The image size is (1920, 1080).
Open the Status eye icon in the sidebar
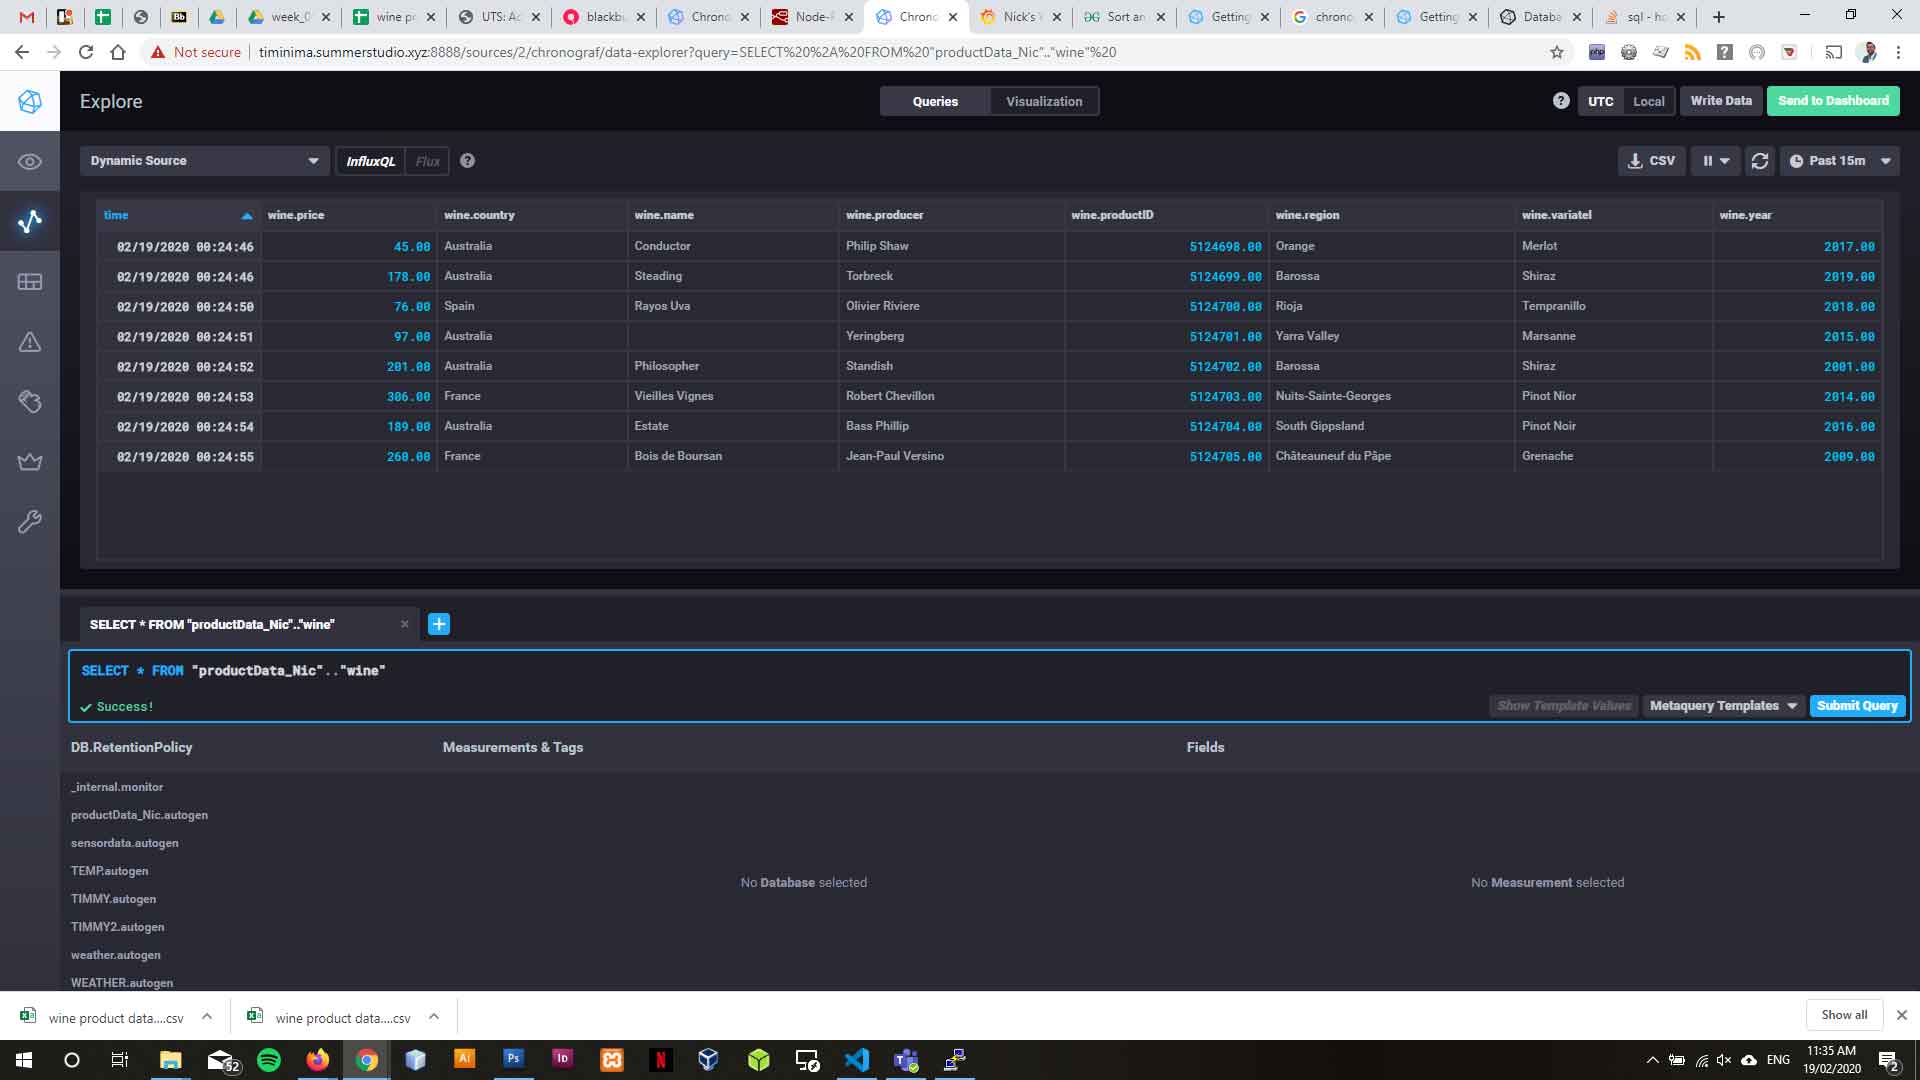coord(30,162)
